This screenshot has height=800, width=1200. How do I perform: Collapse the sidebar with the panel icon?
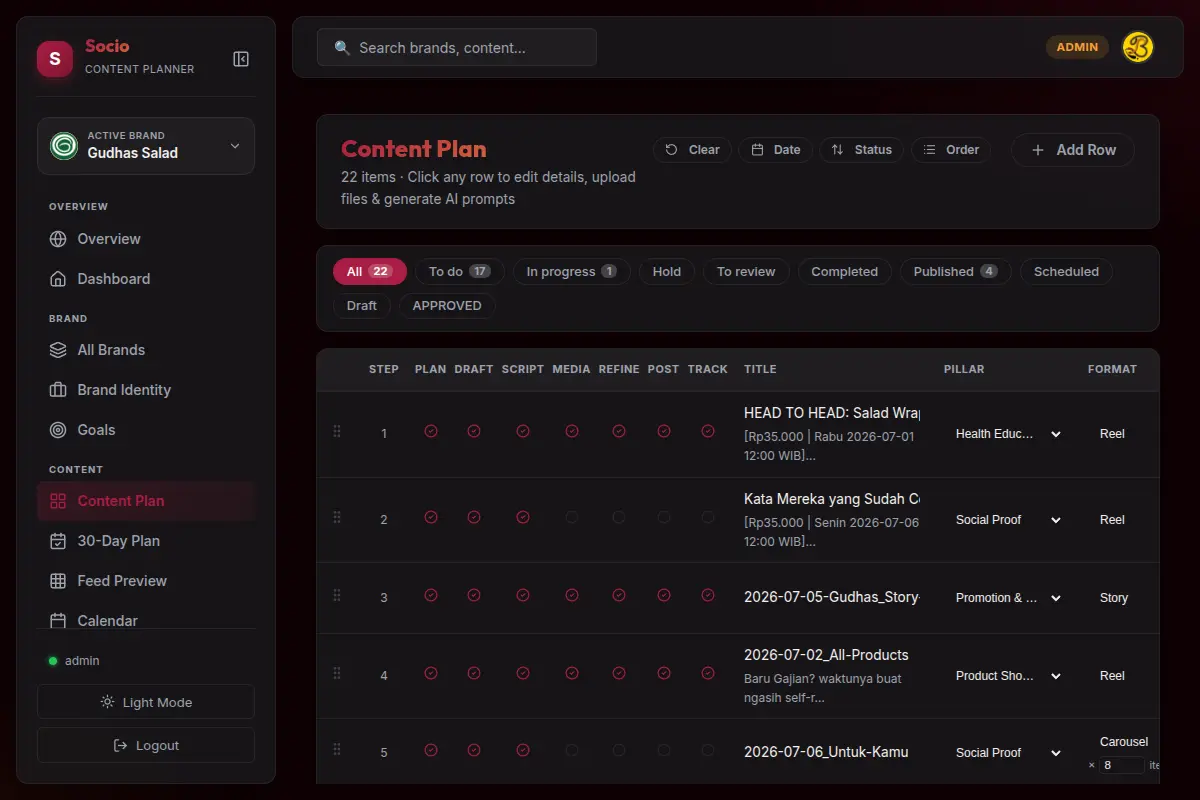tap(241, 59)
